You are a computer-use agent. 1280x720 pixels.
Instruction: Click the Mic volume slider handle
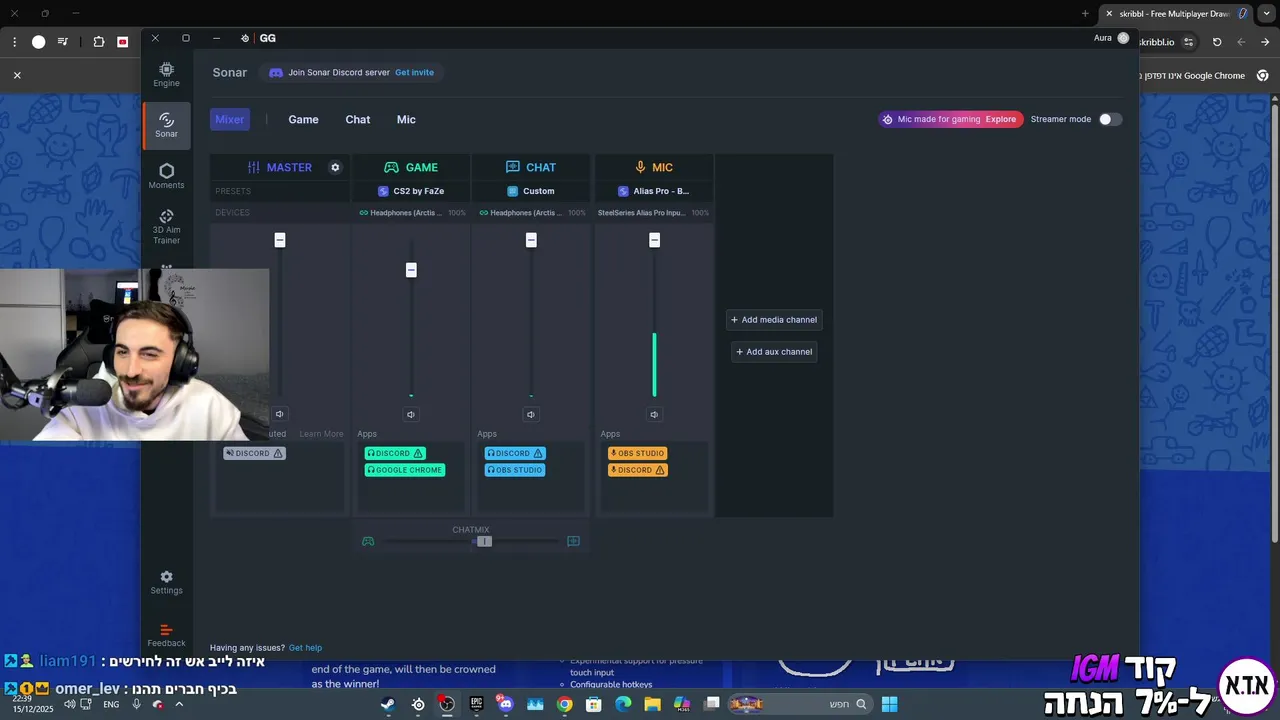[x=654, y=240]
